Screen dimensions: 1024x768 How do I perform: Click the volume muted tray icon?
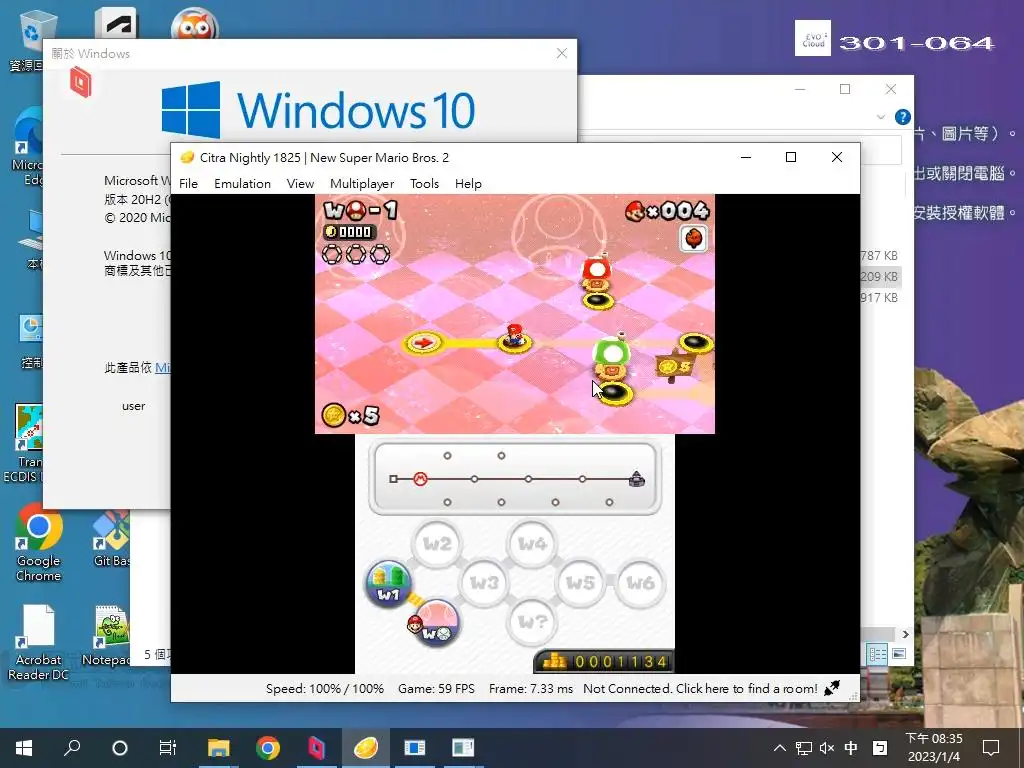point(827,748)
